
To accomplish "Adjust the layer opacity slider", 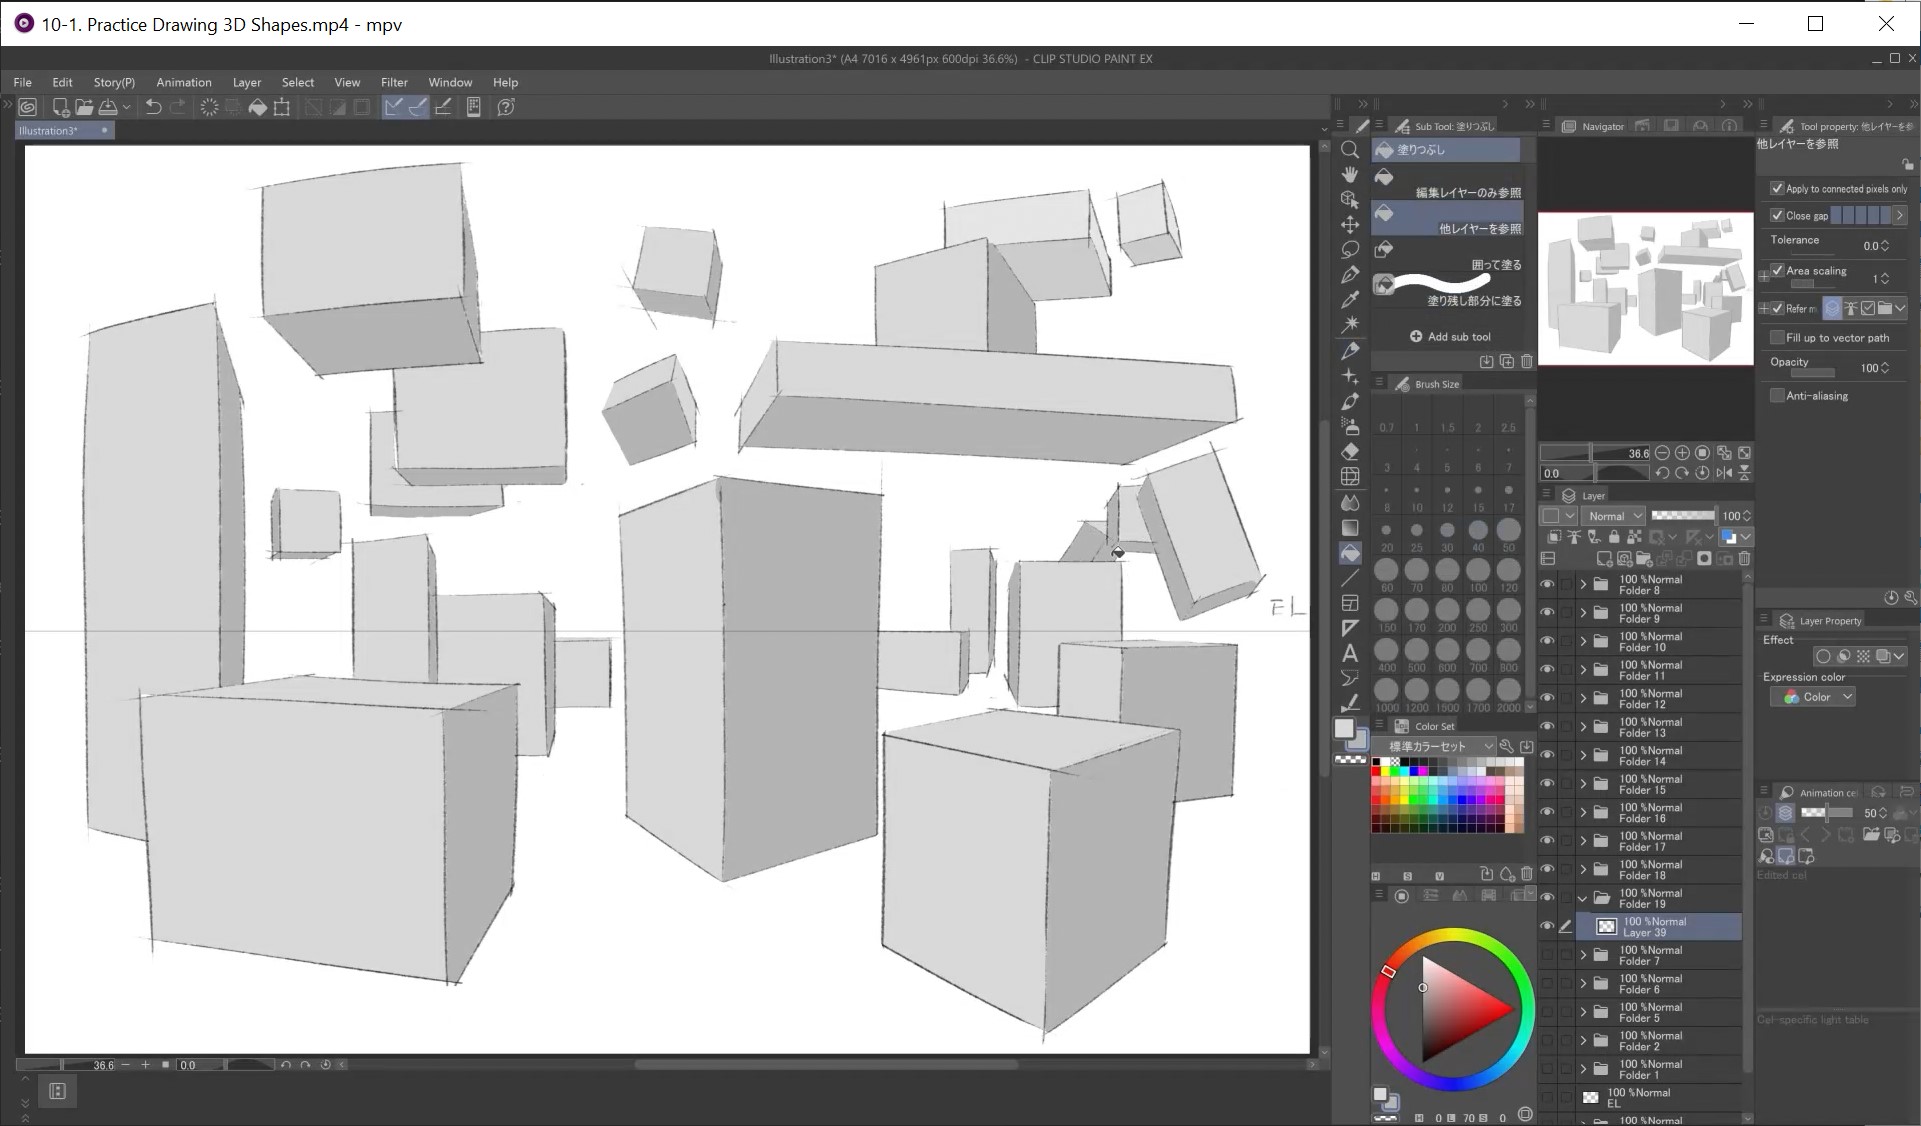I will (1683, 516).
